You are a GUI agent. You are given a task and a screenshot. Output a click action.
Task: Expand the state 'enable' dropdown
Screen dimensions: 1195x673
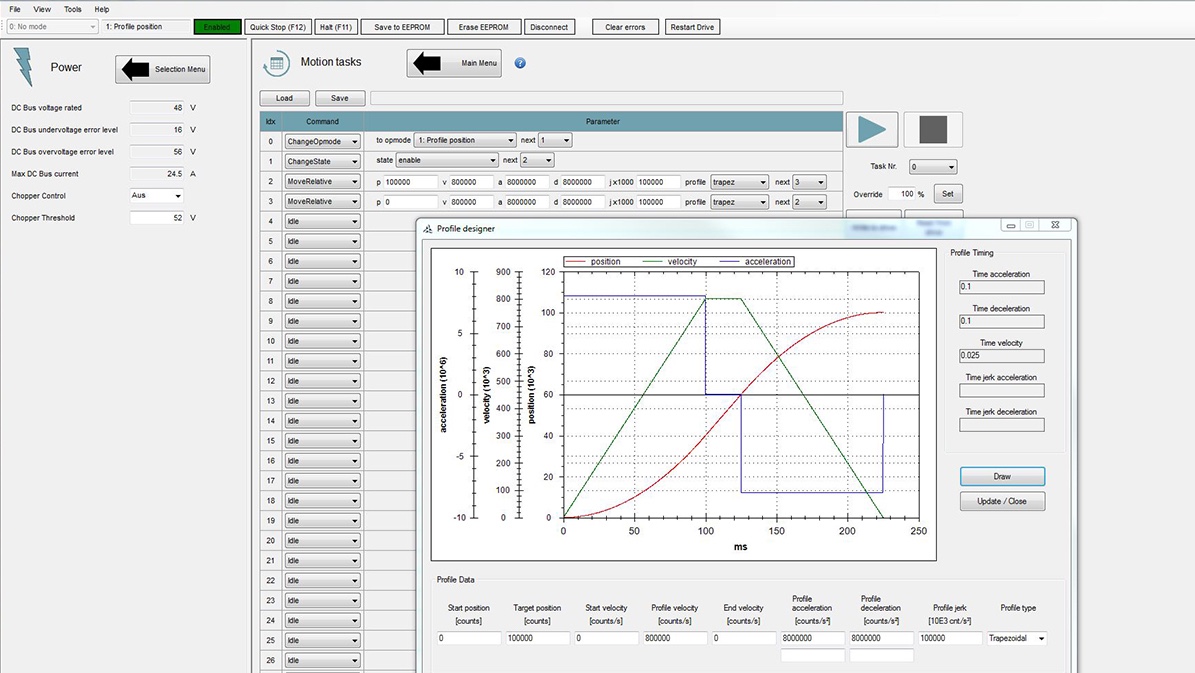tap(447, 160)
